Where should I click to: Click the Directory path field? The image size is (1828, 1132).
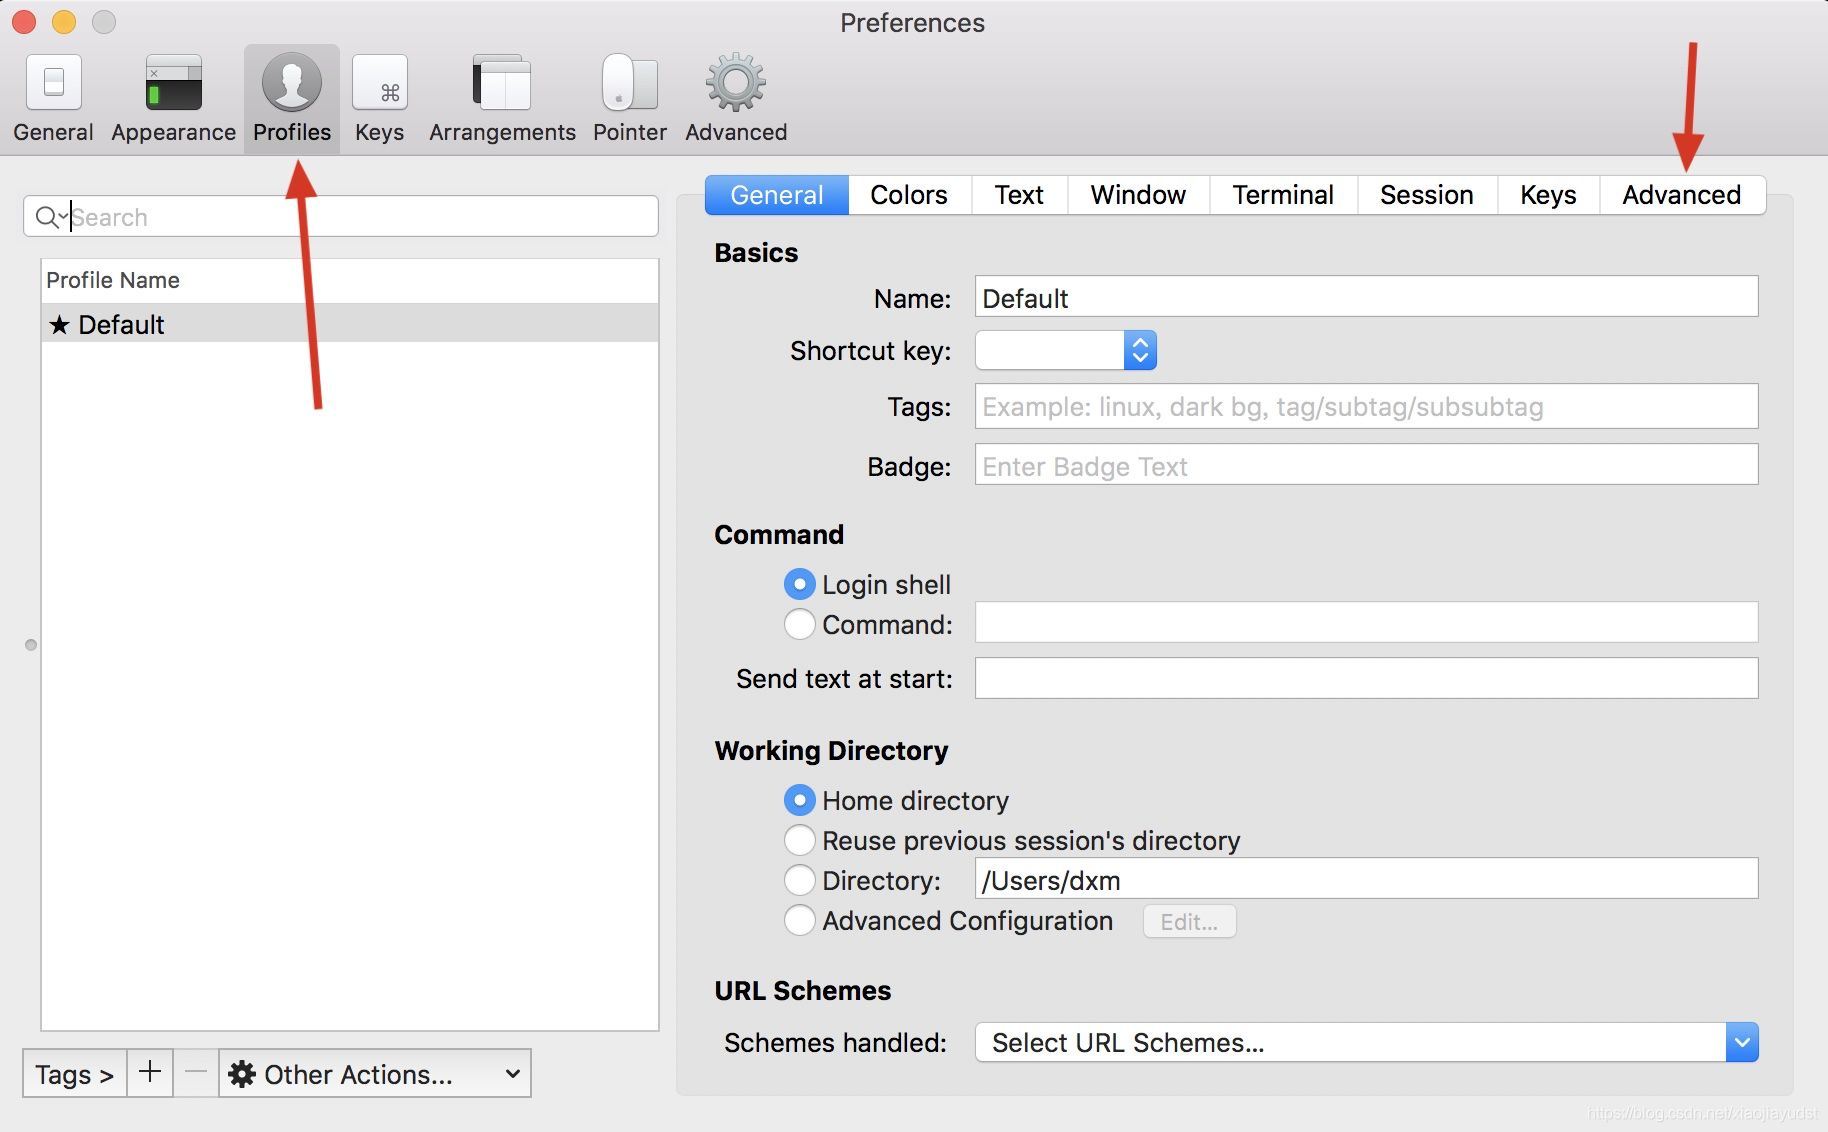tap(1366, 879)
